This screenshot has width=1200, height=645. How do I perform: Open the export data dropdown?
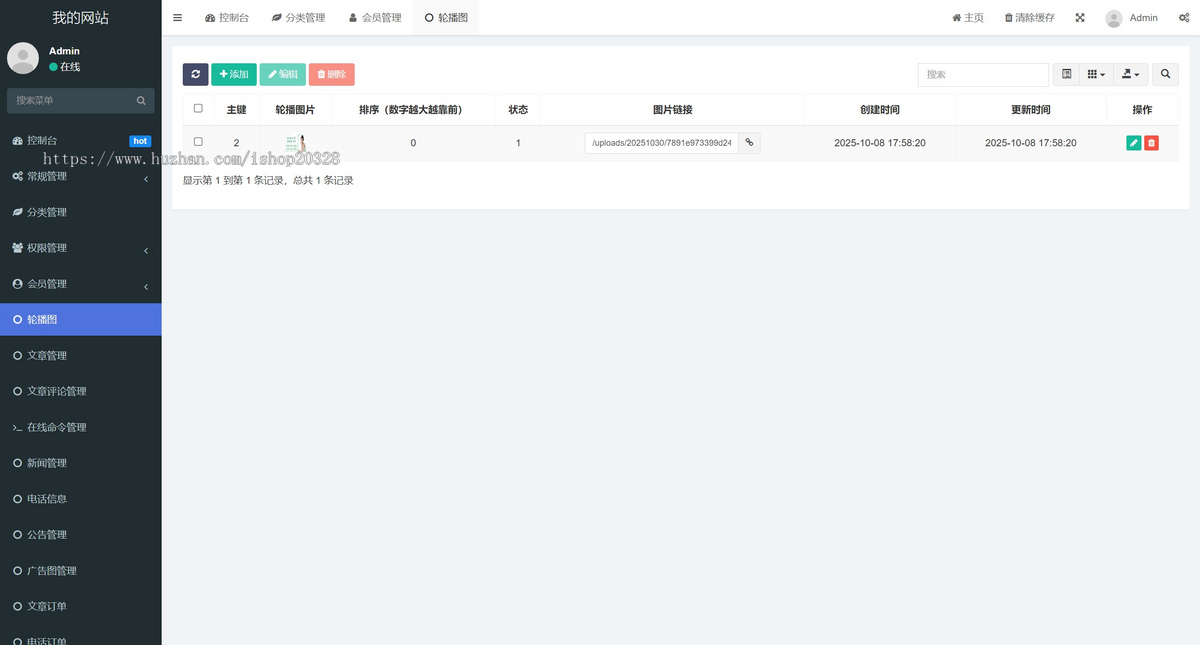pyautogui.click(x=1131, y=74)
